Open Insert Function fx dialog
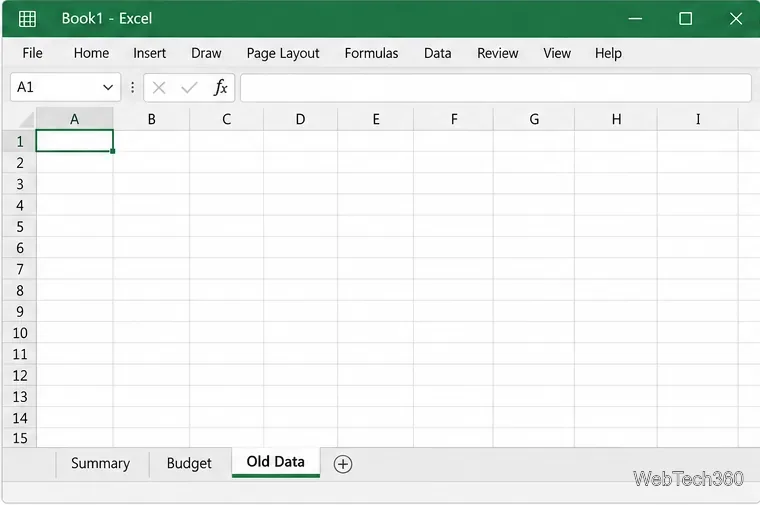This screenshot has height=505, width=760. (221, 88)
